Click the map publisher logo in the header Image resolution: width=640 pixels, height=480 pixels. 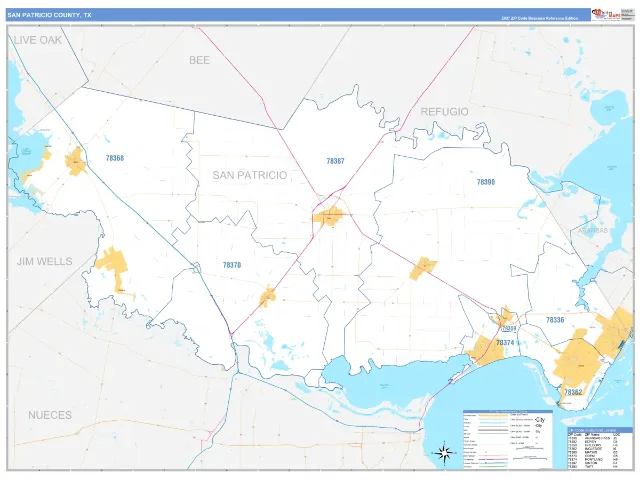[606, 14]
